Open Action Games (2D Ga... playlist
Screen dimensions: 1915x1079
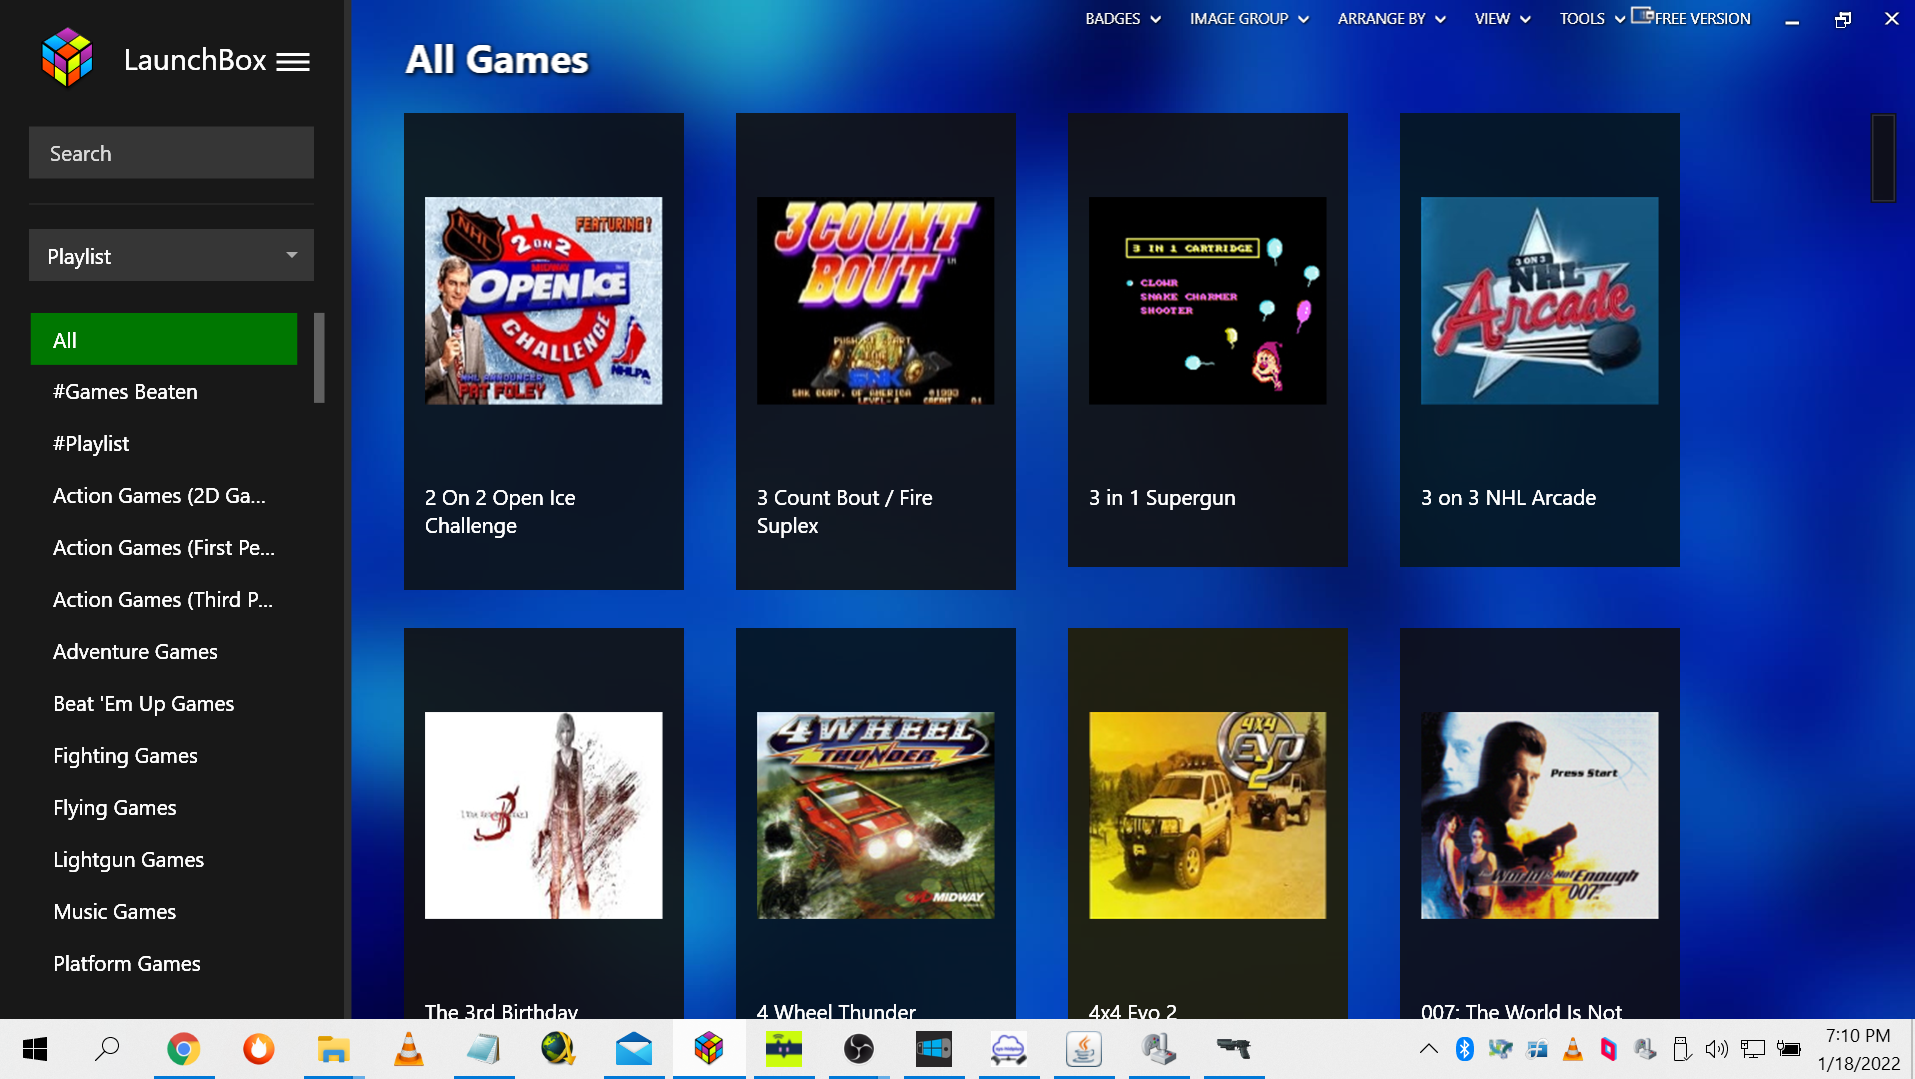(159, 496)
